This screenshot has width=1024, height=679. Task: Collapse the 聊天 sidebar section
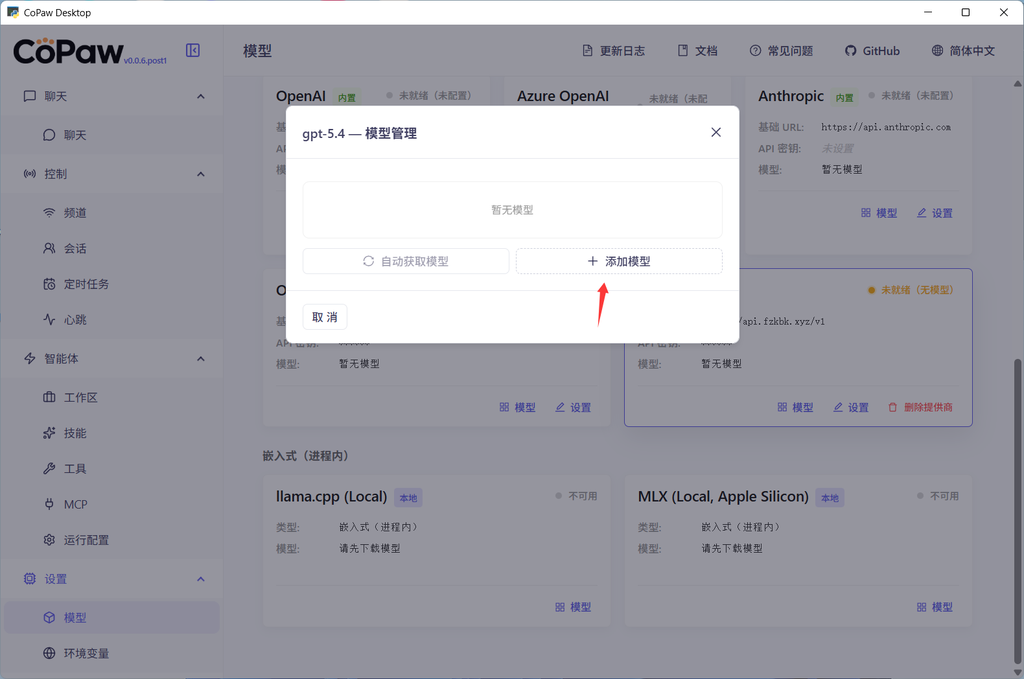point(200,97)
